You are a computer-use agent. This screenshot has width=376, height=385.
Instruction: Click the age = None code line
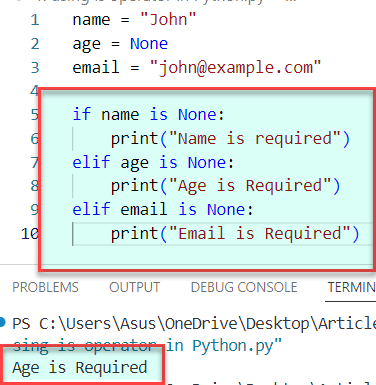click(120, 44)
